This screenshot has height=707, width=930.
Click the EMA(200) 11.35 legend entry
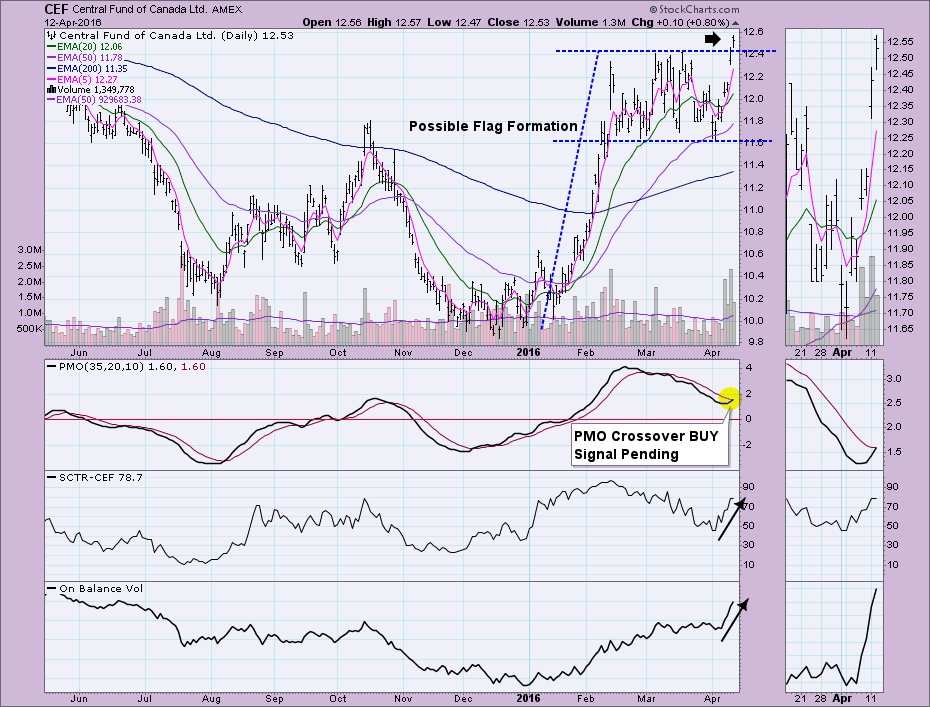pos(92,69)
